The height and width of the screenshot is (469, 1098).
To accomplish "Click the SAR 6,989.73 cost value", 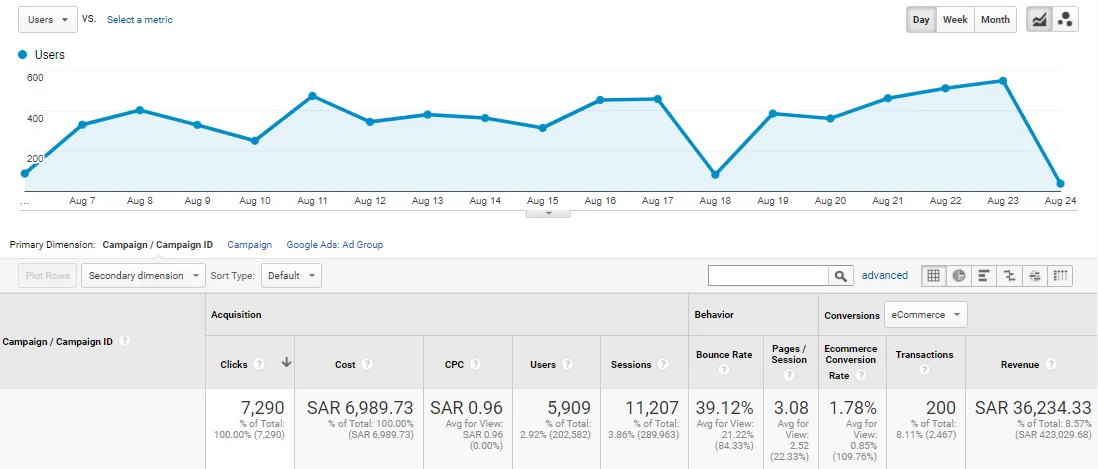I will click(360, 407).
